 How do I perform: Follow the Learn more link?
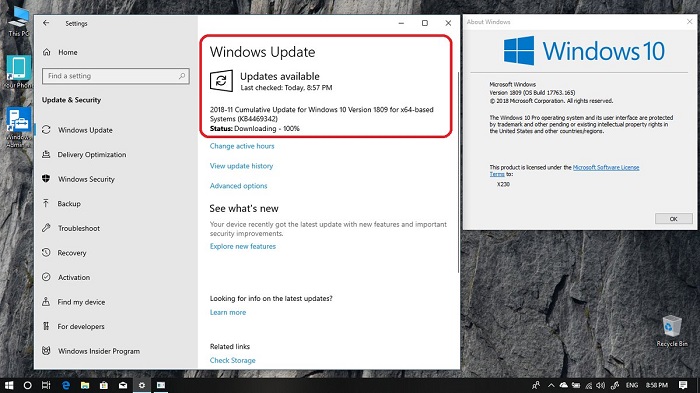click(228, 312)
